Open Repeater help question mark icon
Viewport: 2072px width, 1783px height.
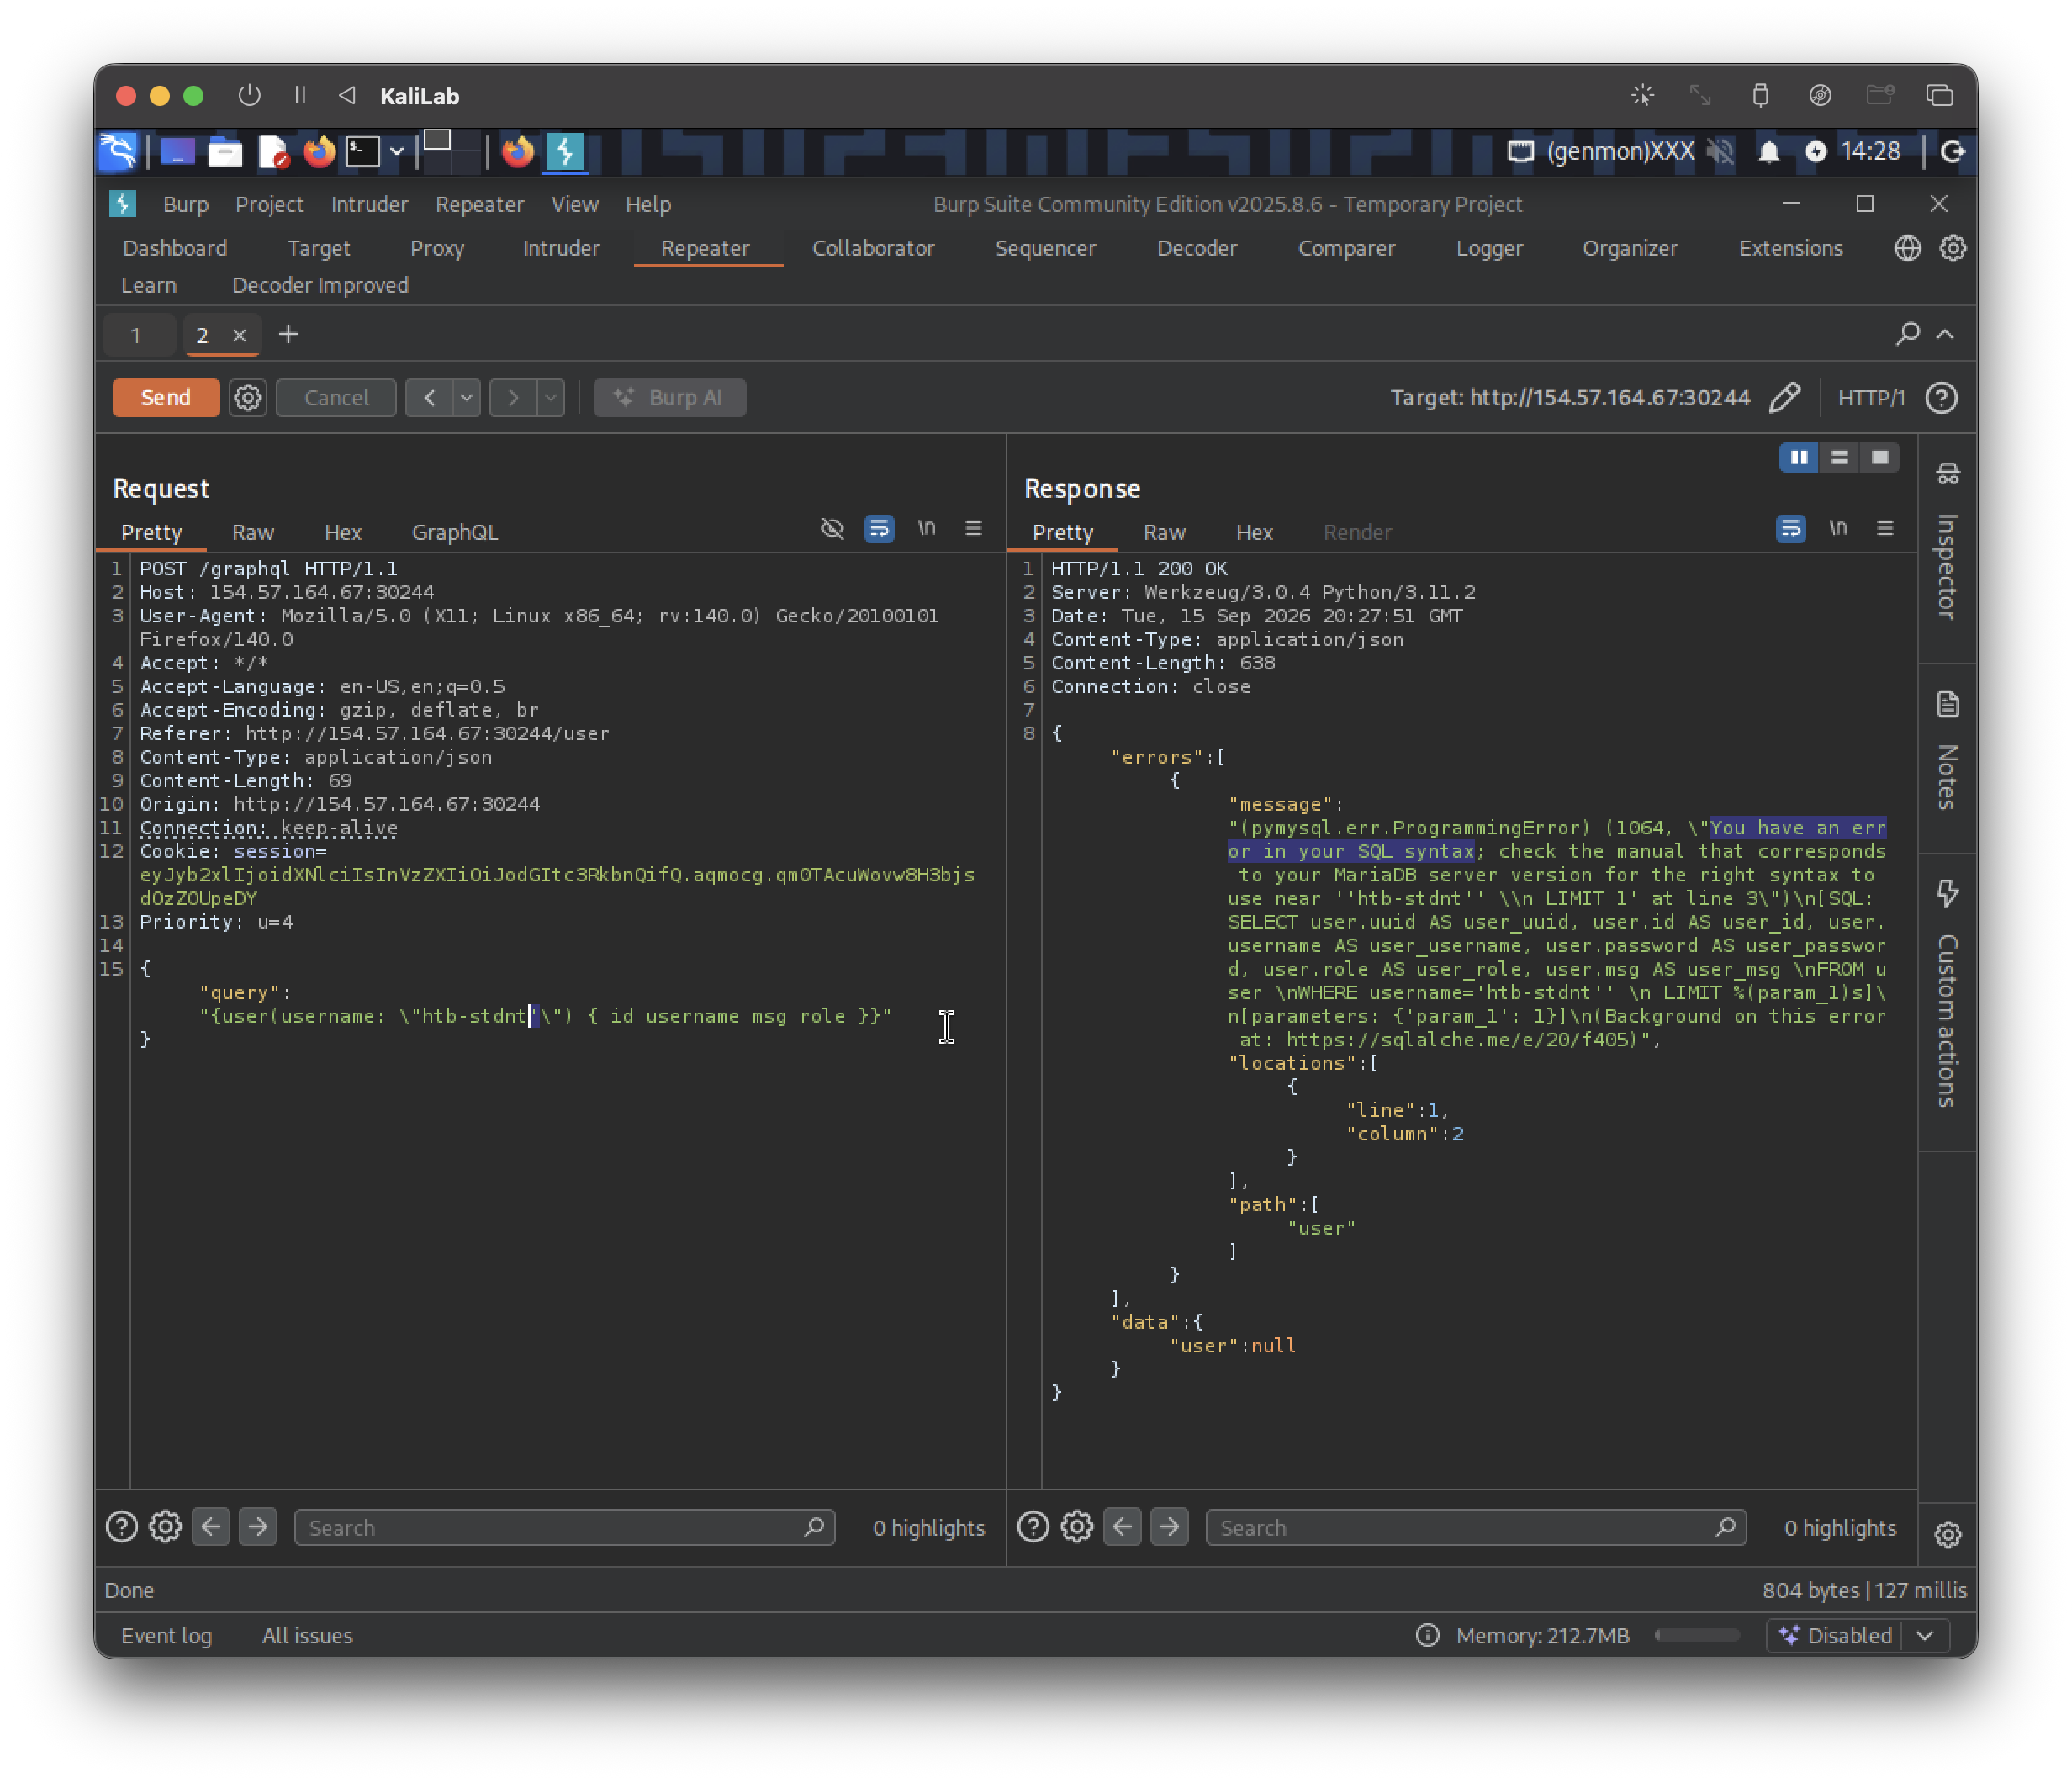pos(1941,398)
